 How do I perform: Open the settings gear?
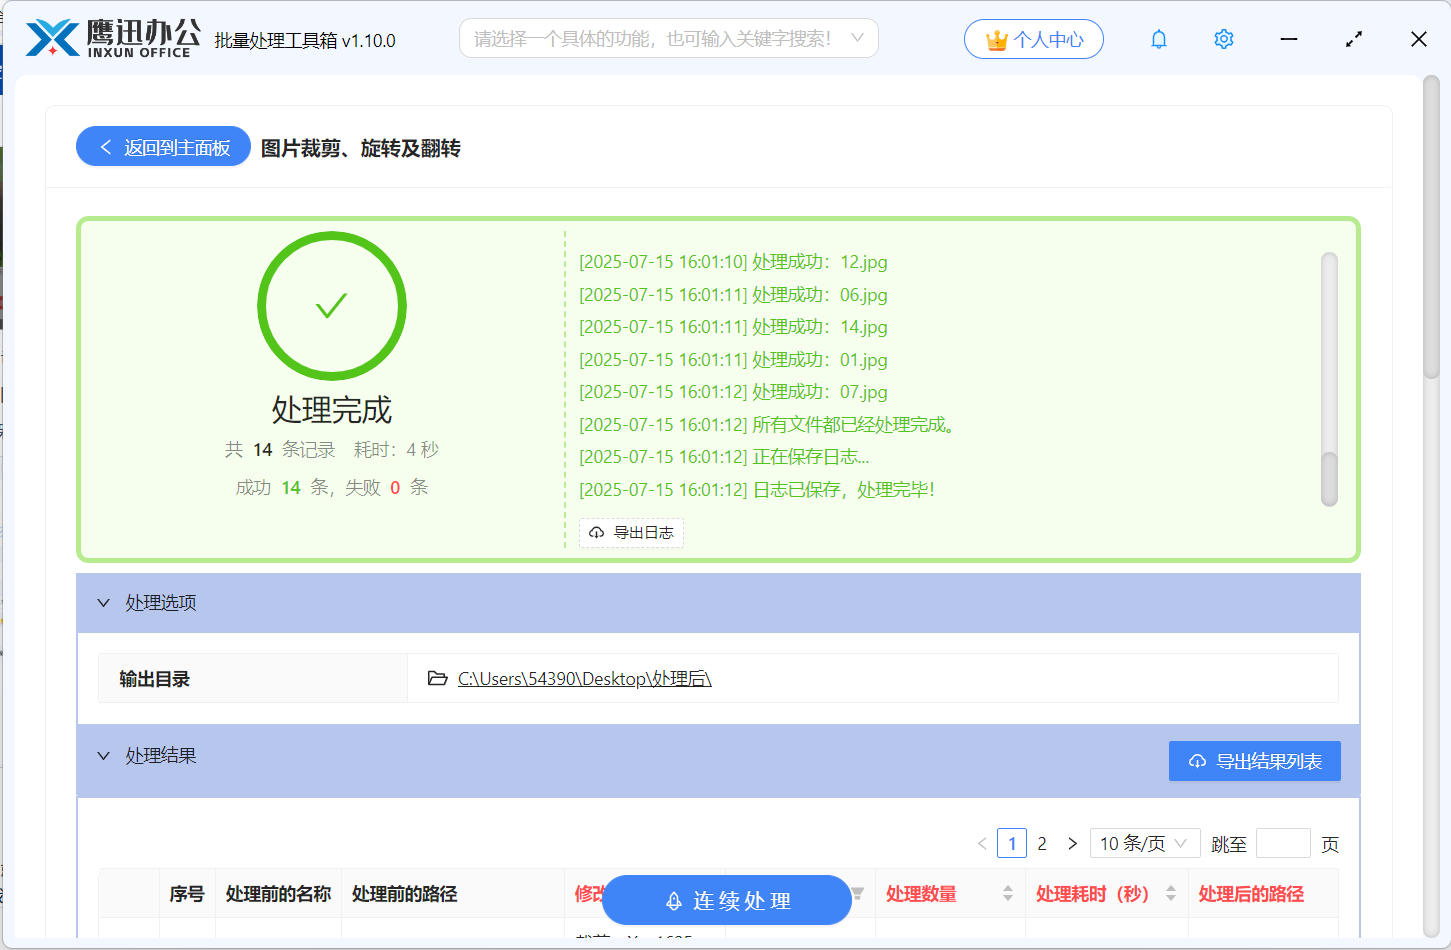pyautogui.click(x=1224, y=39)
